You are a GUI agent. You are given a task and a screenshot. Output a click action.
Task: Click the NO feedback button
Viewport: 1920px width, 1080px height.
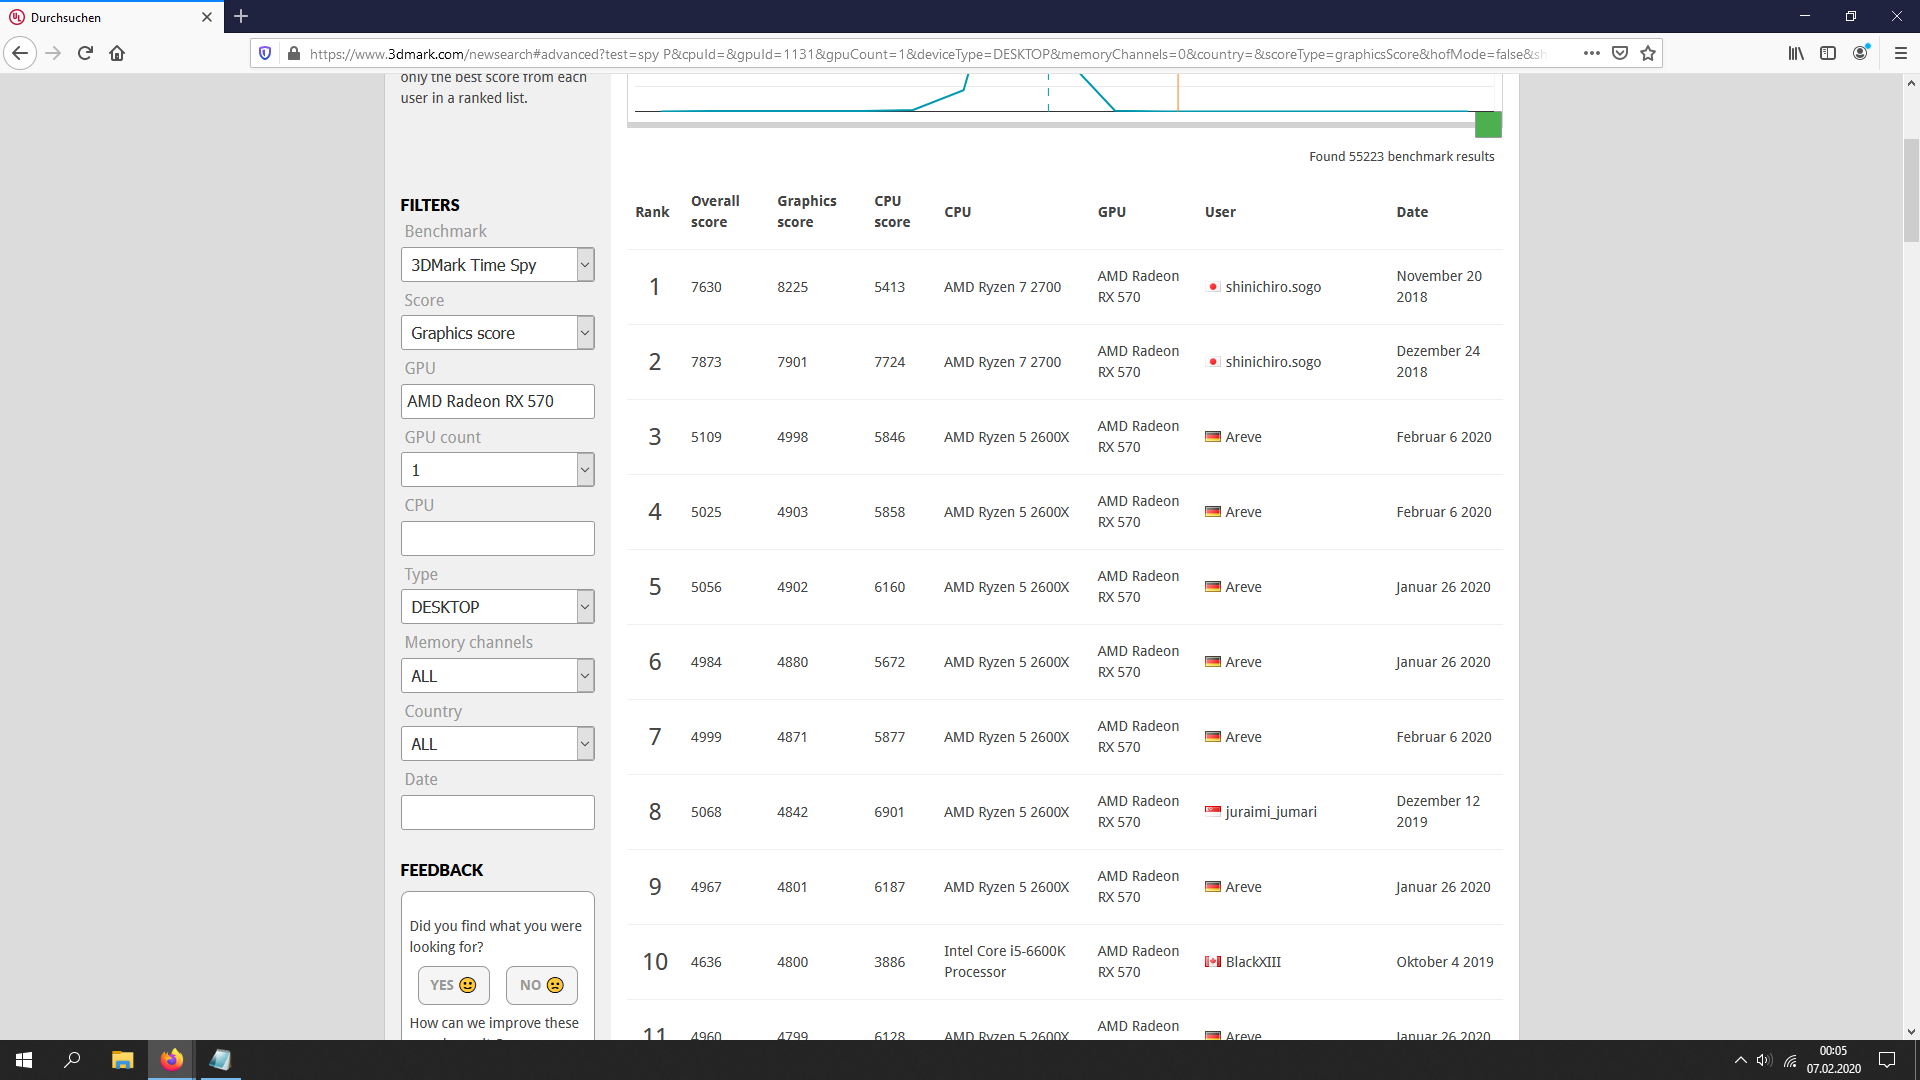point(541,985)
